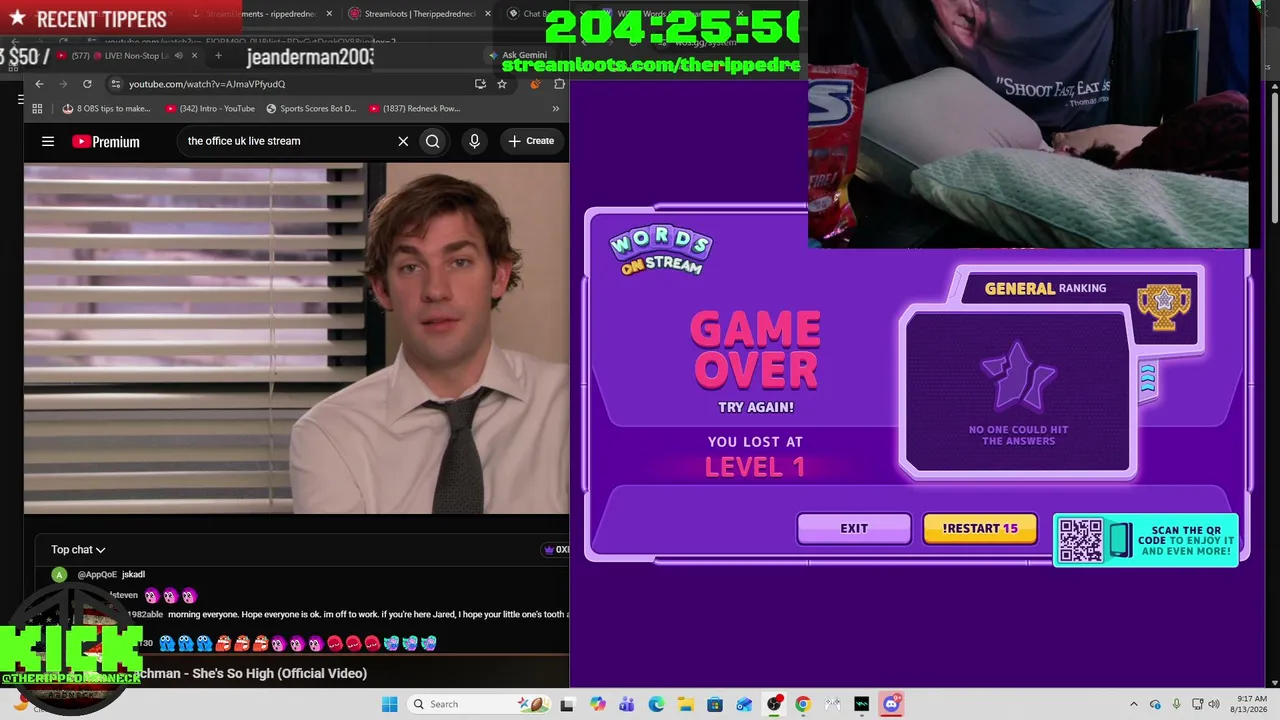Click the EXIT button in Words on Stream
The height and width of the screenshot is (720, 1280).
pos(854,529)
